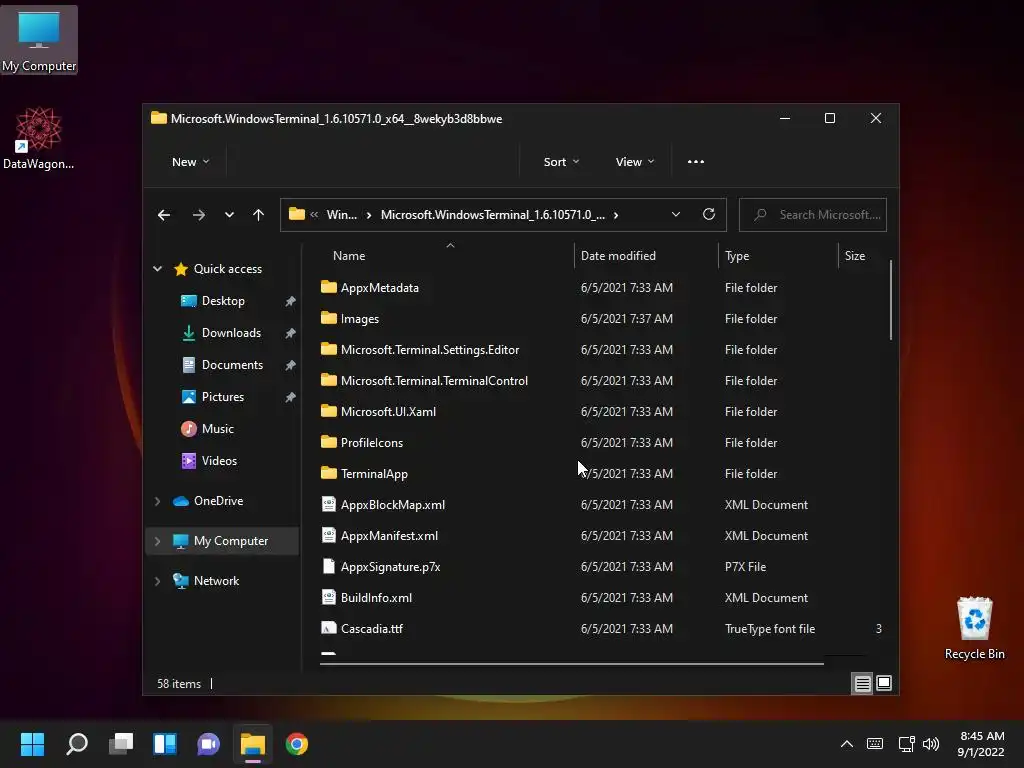Click the Quick access star icon

point(181,268)
